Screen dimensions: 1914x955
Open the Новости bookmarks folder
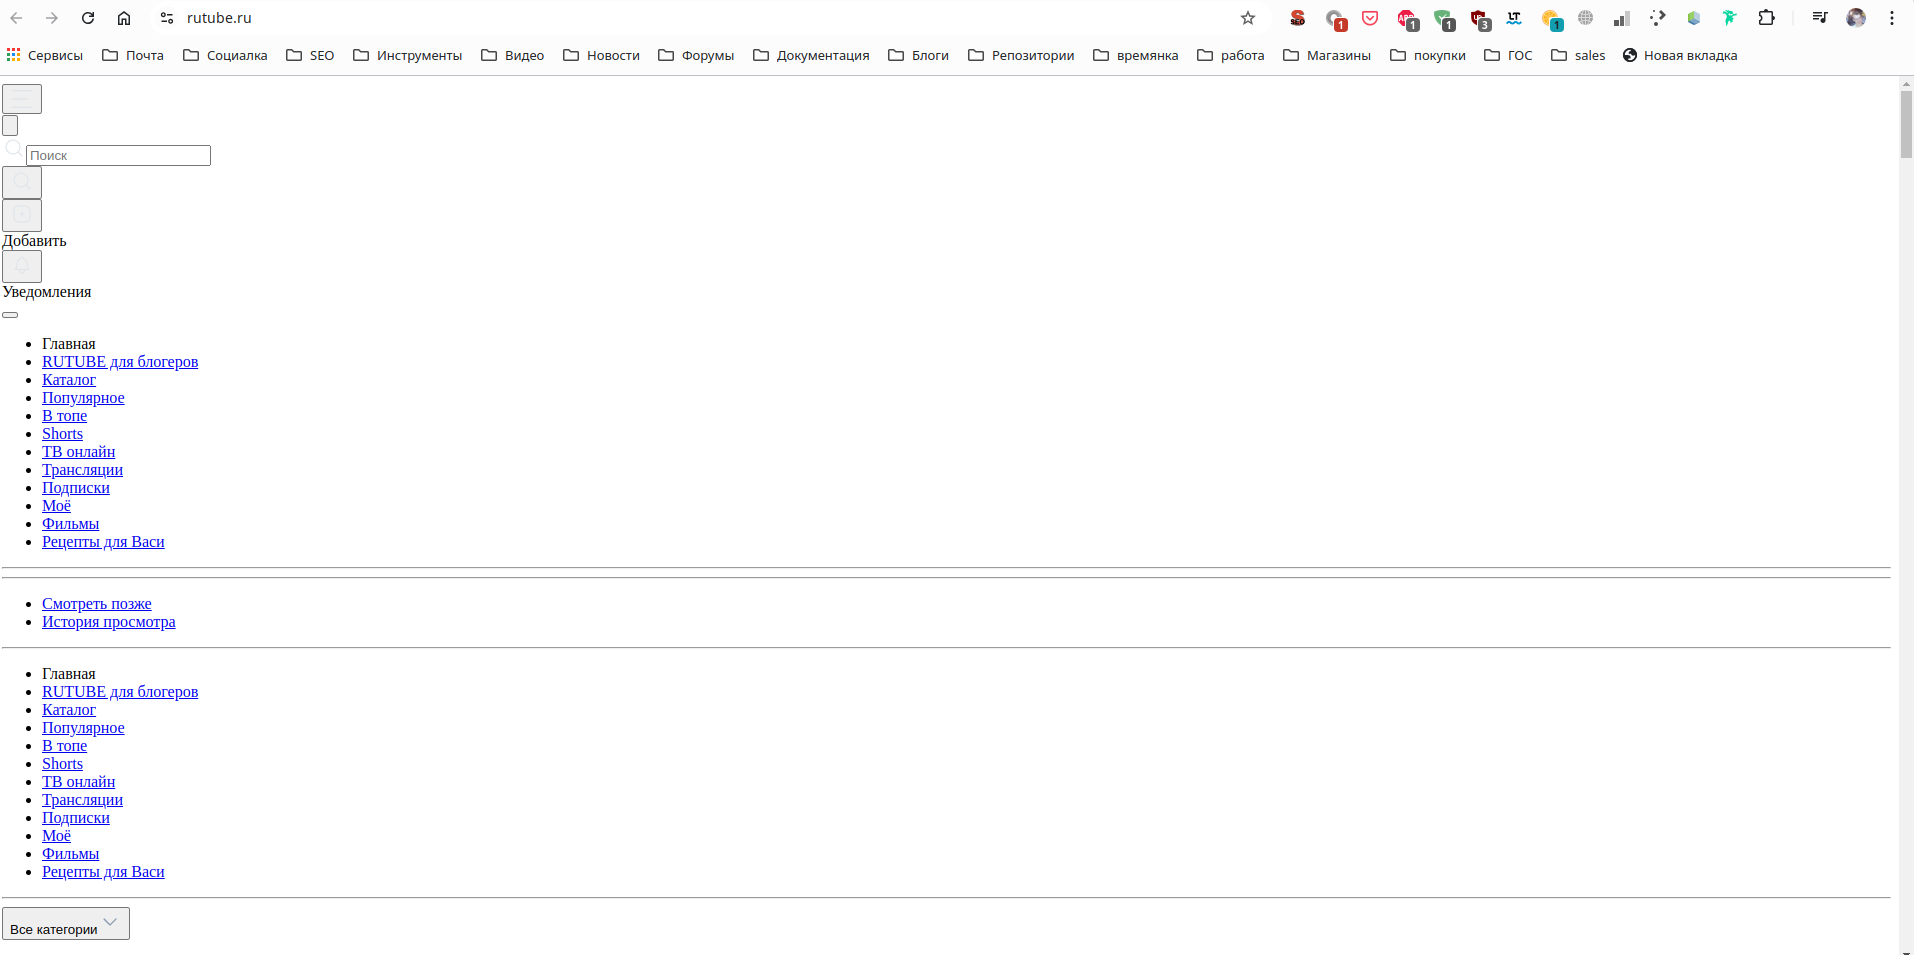[601, 55]
